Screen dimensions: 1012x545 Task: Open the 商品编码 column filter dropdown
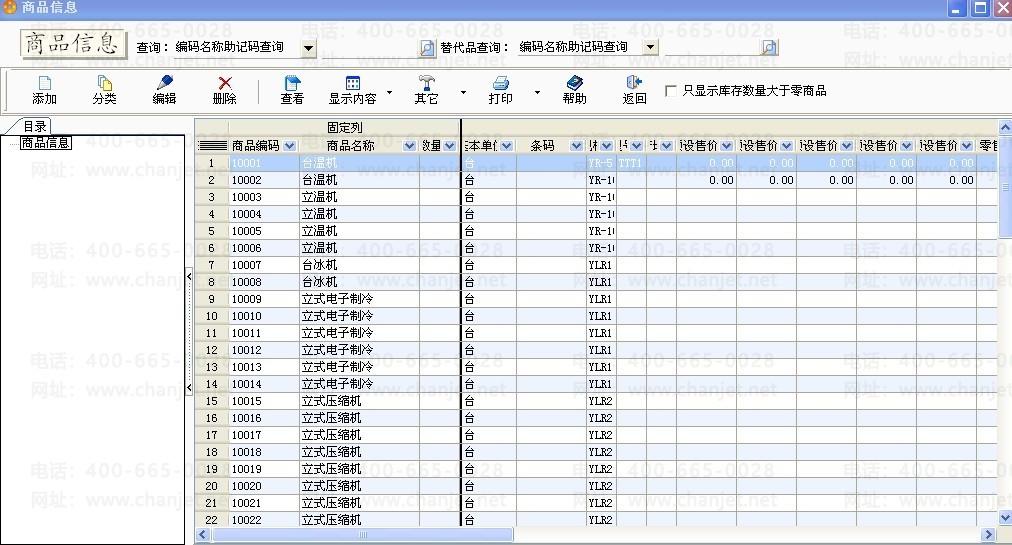click(290, 146)
